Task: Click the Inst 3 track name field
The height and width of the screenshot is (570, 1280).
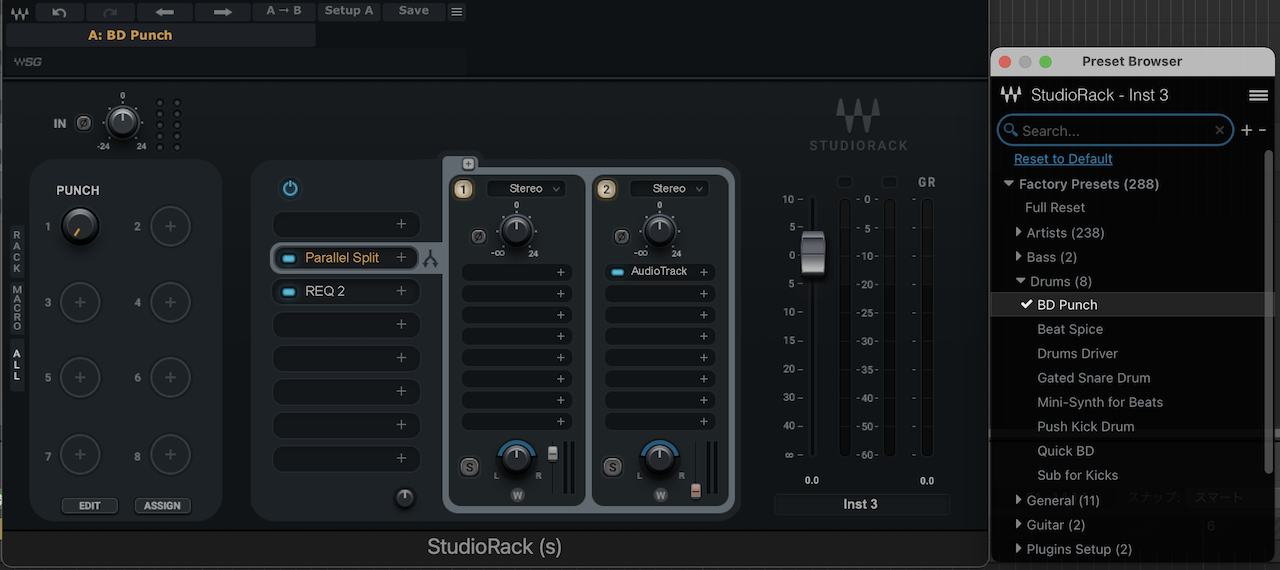Action: click(x=861, y=504)
